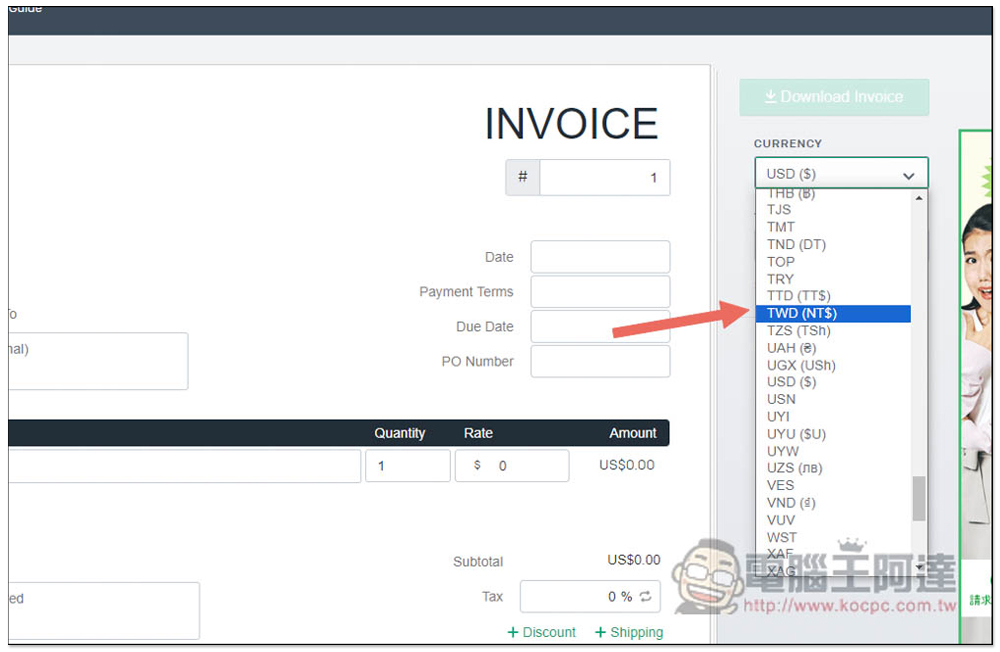The width and height of the screenshot is (1000, 652).
Task: Select UYW currency option
Action: pyautogui.click(x=832, y=451)
